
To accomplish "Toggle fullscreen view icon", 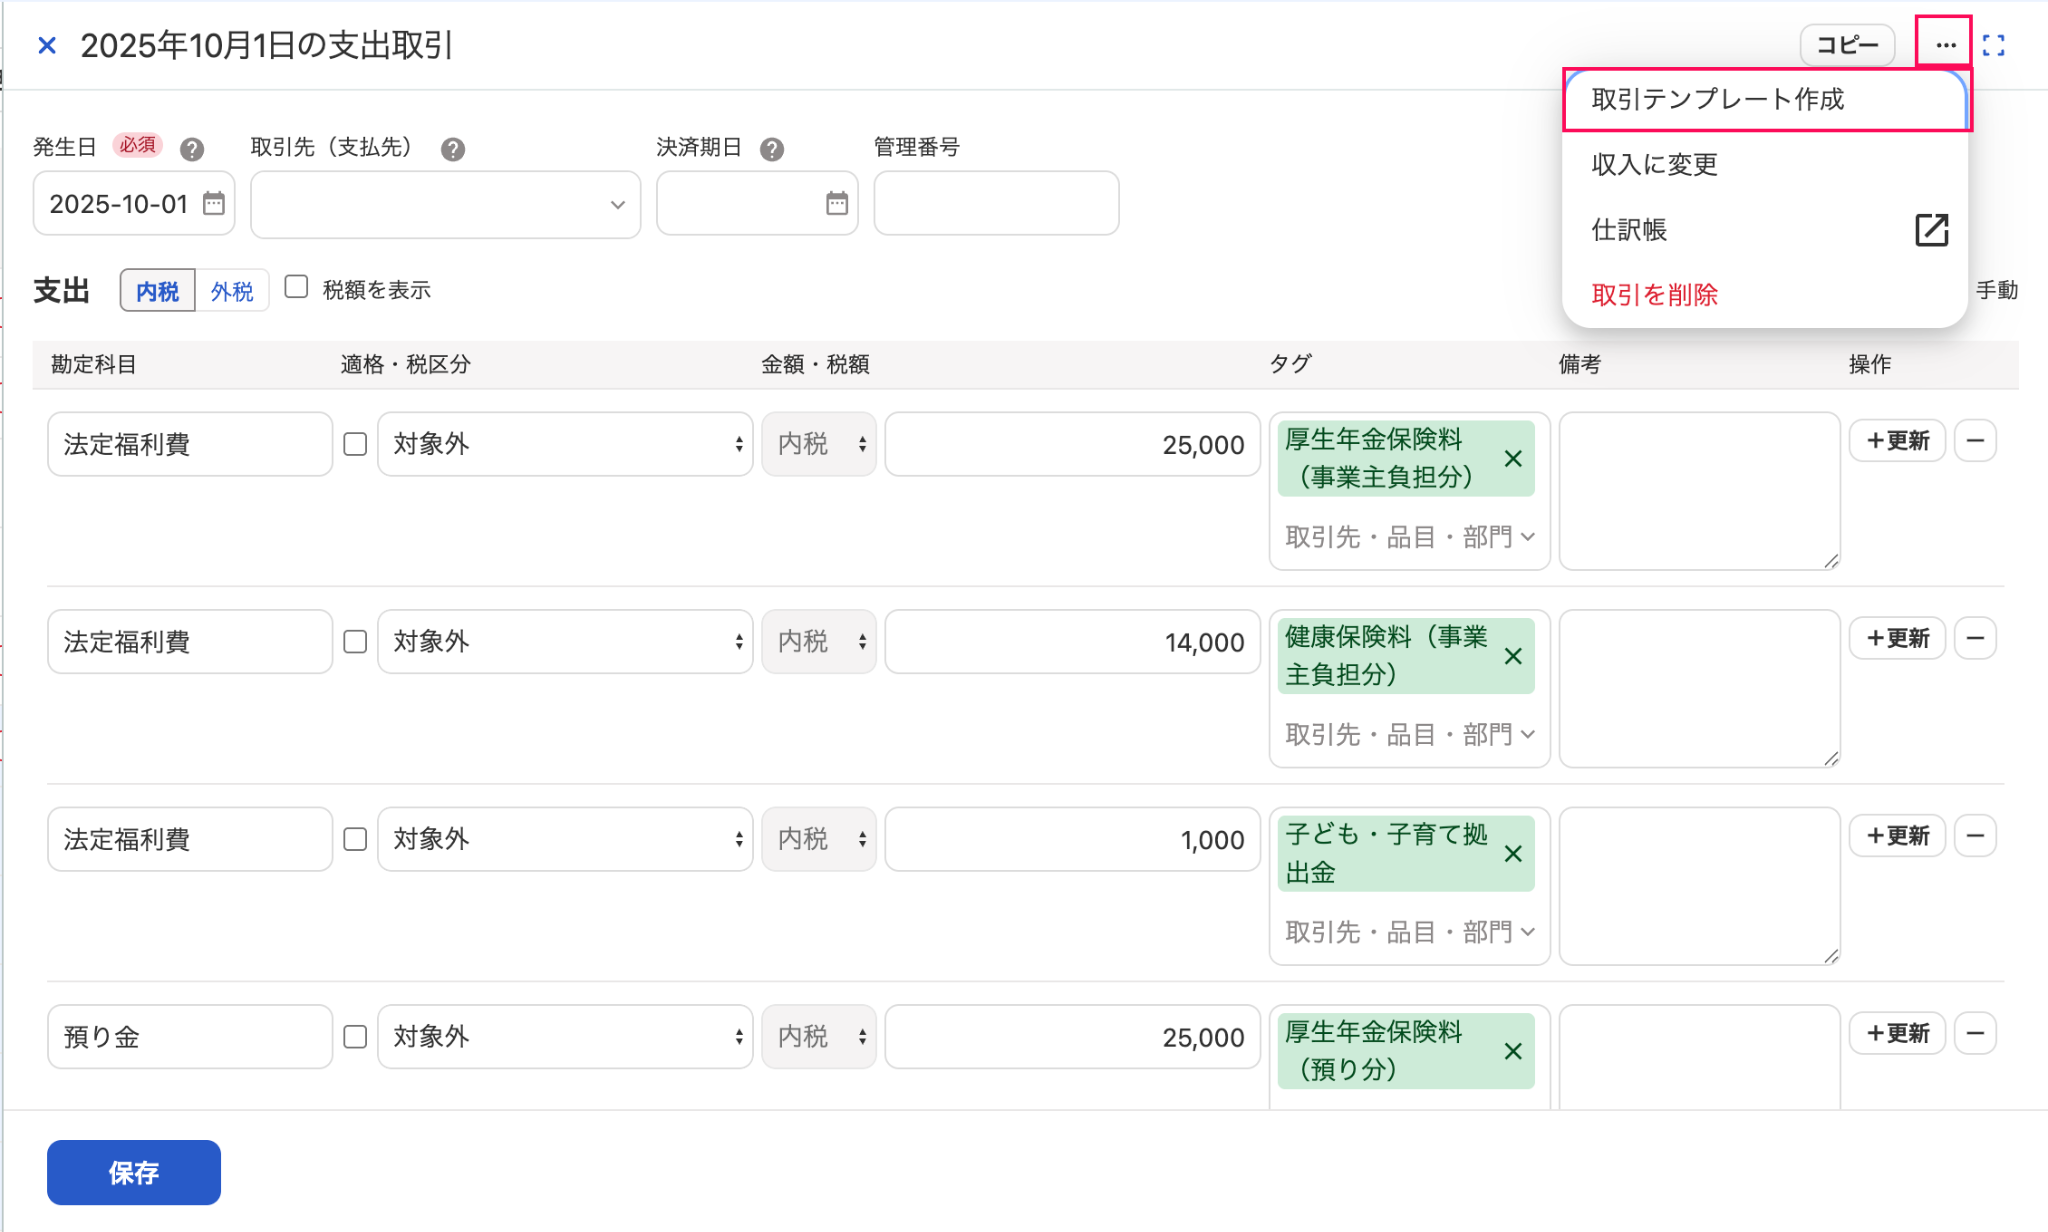I will [1993, 45].
